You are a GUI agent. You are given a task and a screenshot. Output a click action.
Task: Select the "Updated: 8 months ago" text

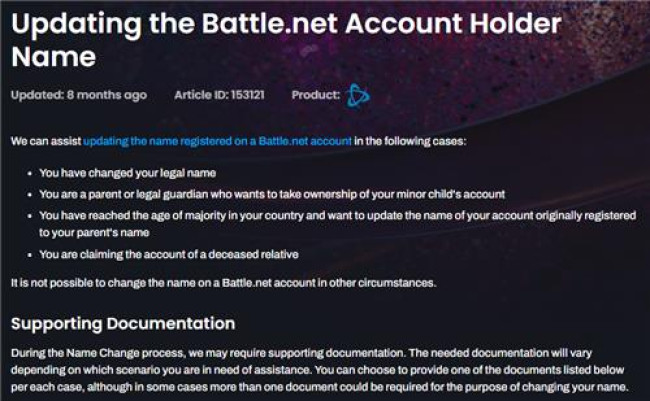coord(79,95)
